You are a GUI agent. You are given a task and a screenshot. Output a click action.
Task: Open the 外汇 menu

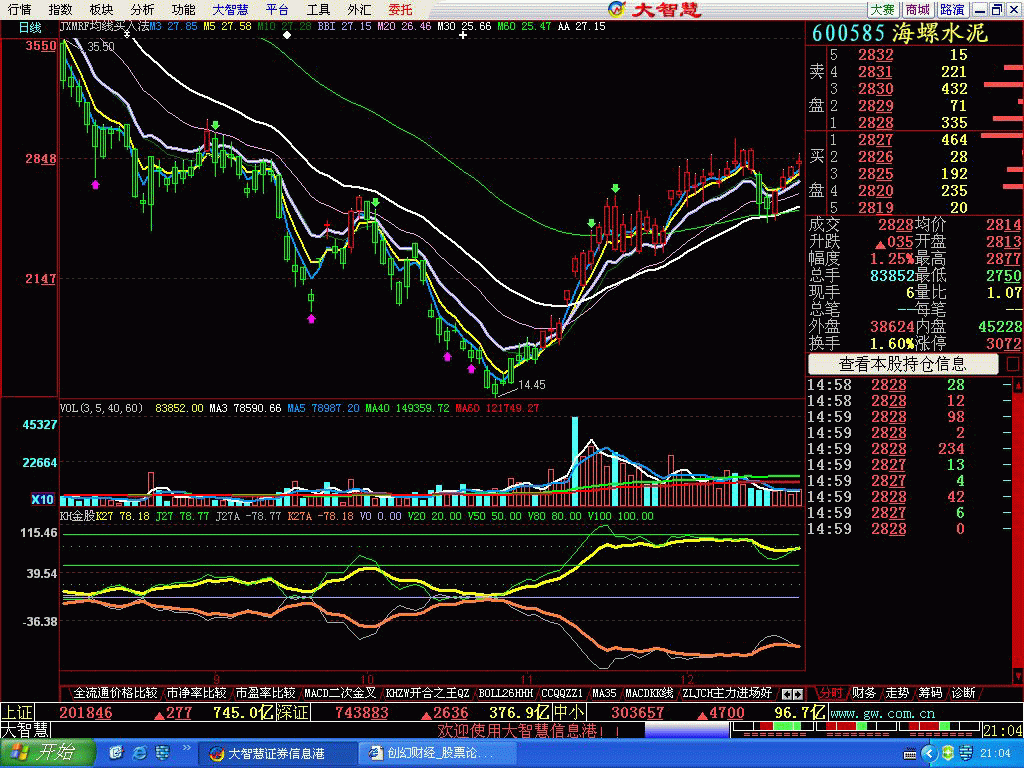point(359,9)
